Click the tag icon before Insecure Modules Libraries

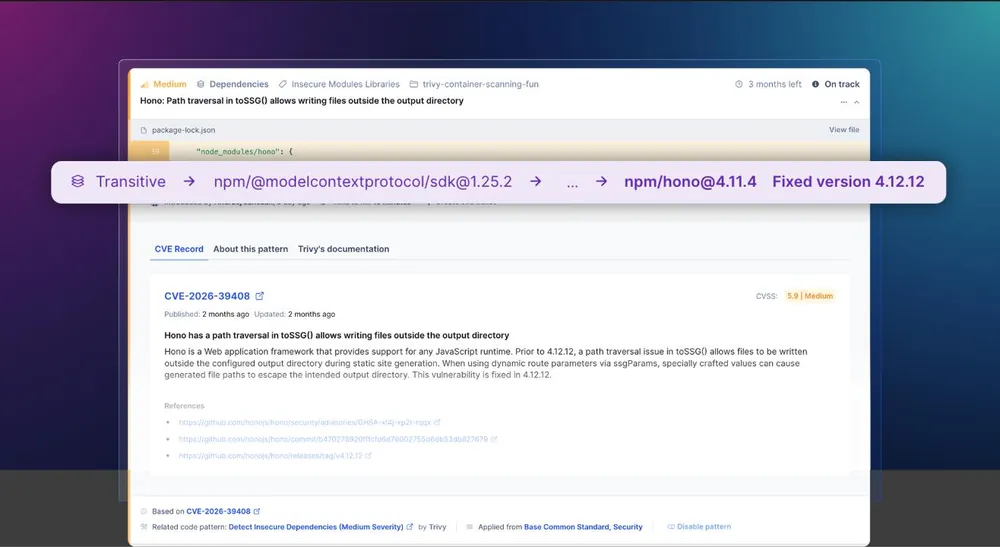click(283, 84)
